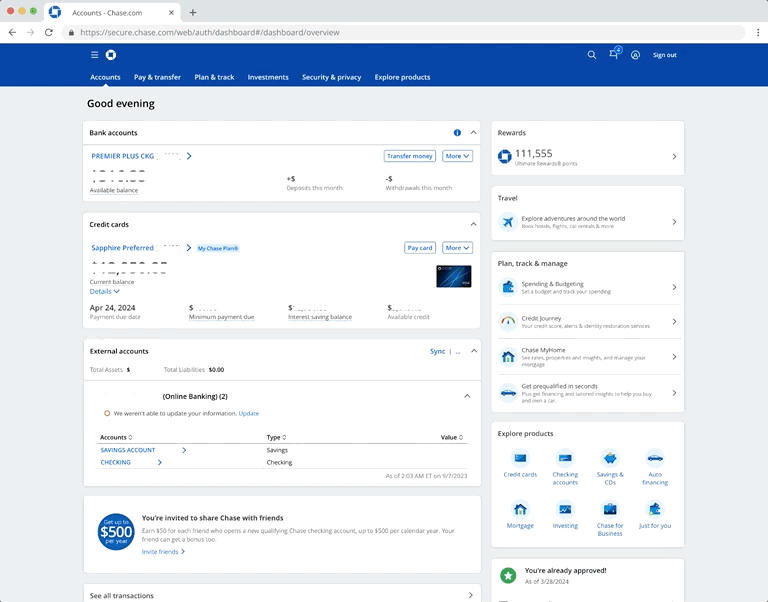Image resolution: width=768 pixels, height=602 pixels.
Task: Open See all transactions row
Action: [282, 595]
